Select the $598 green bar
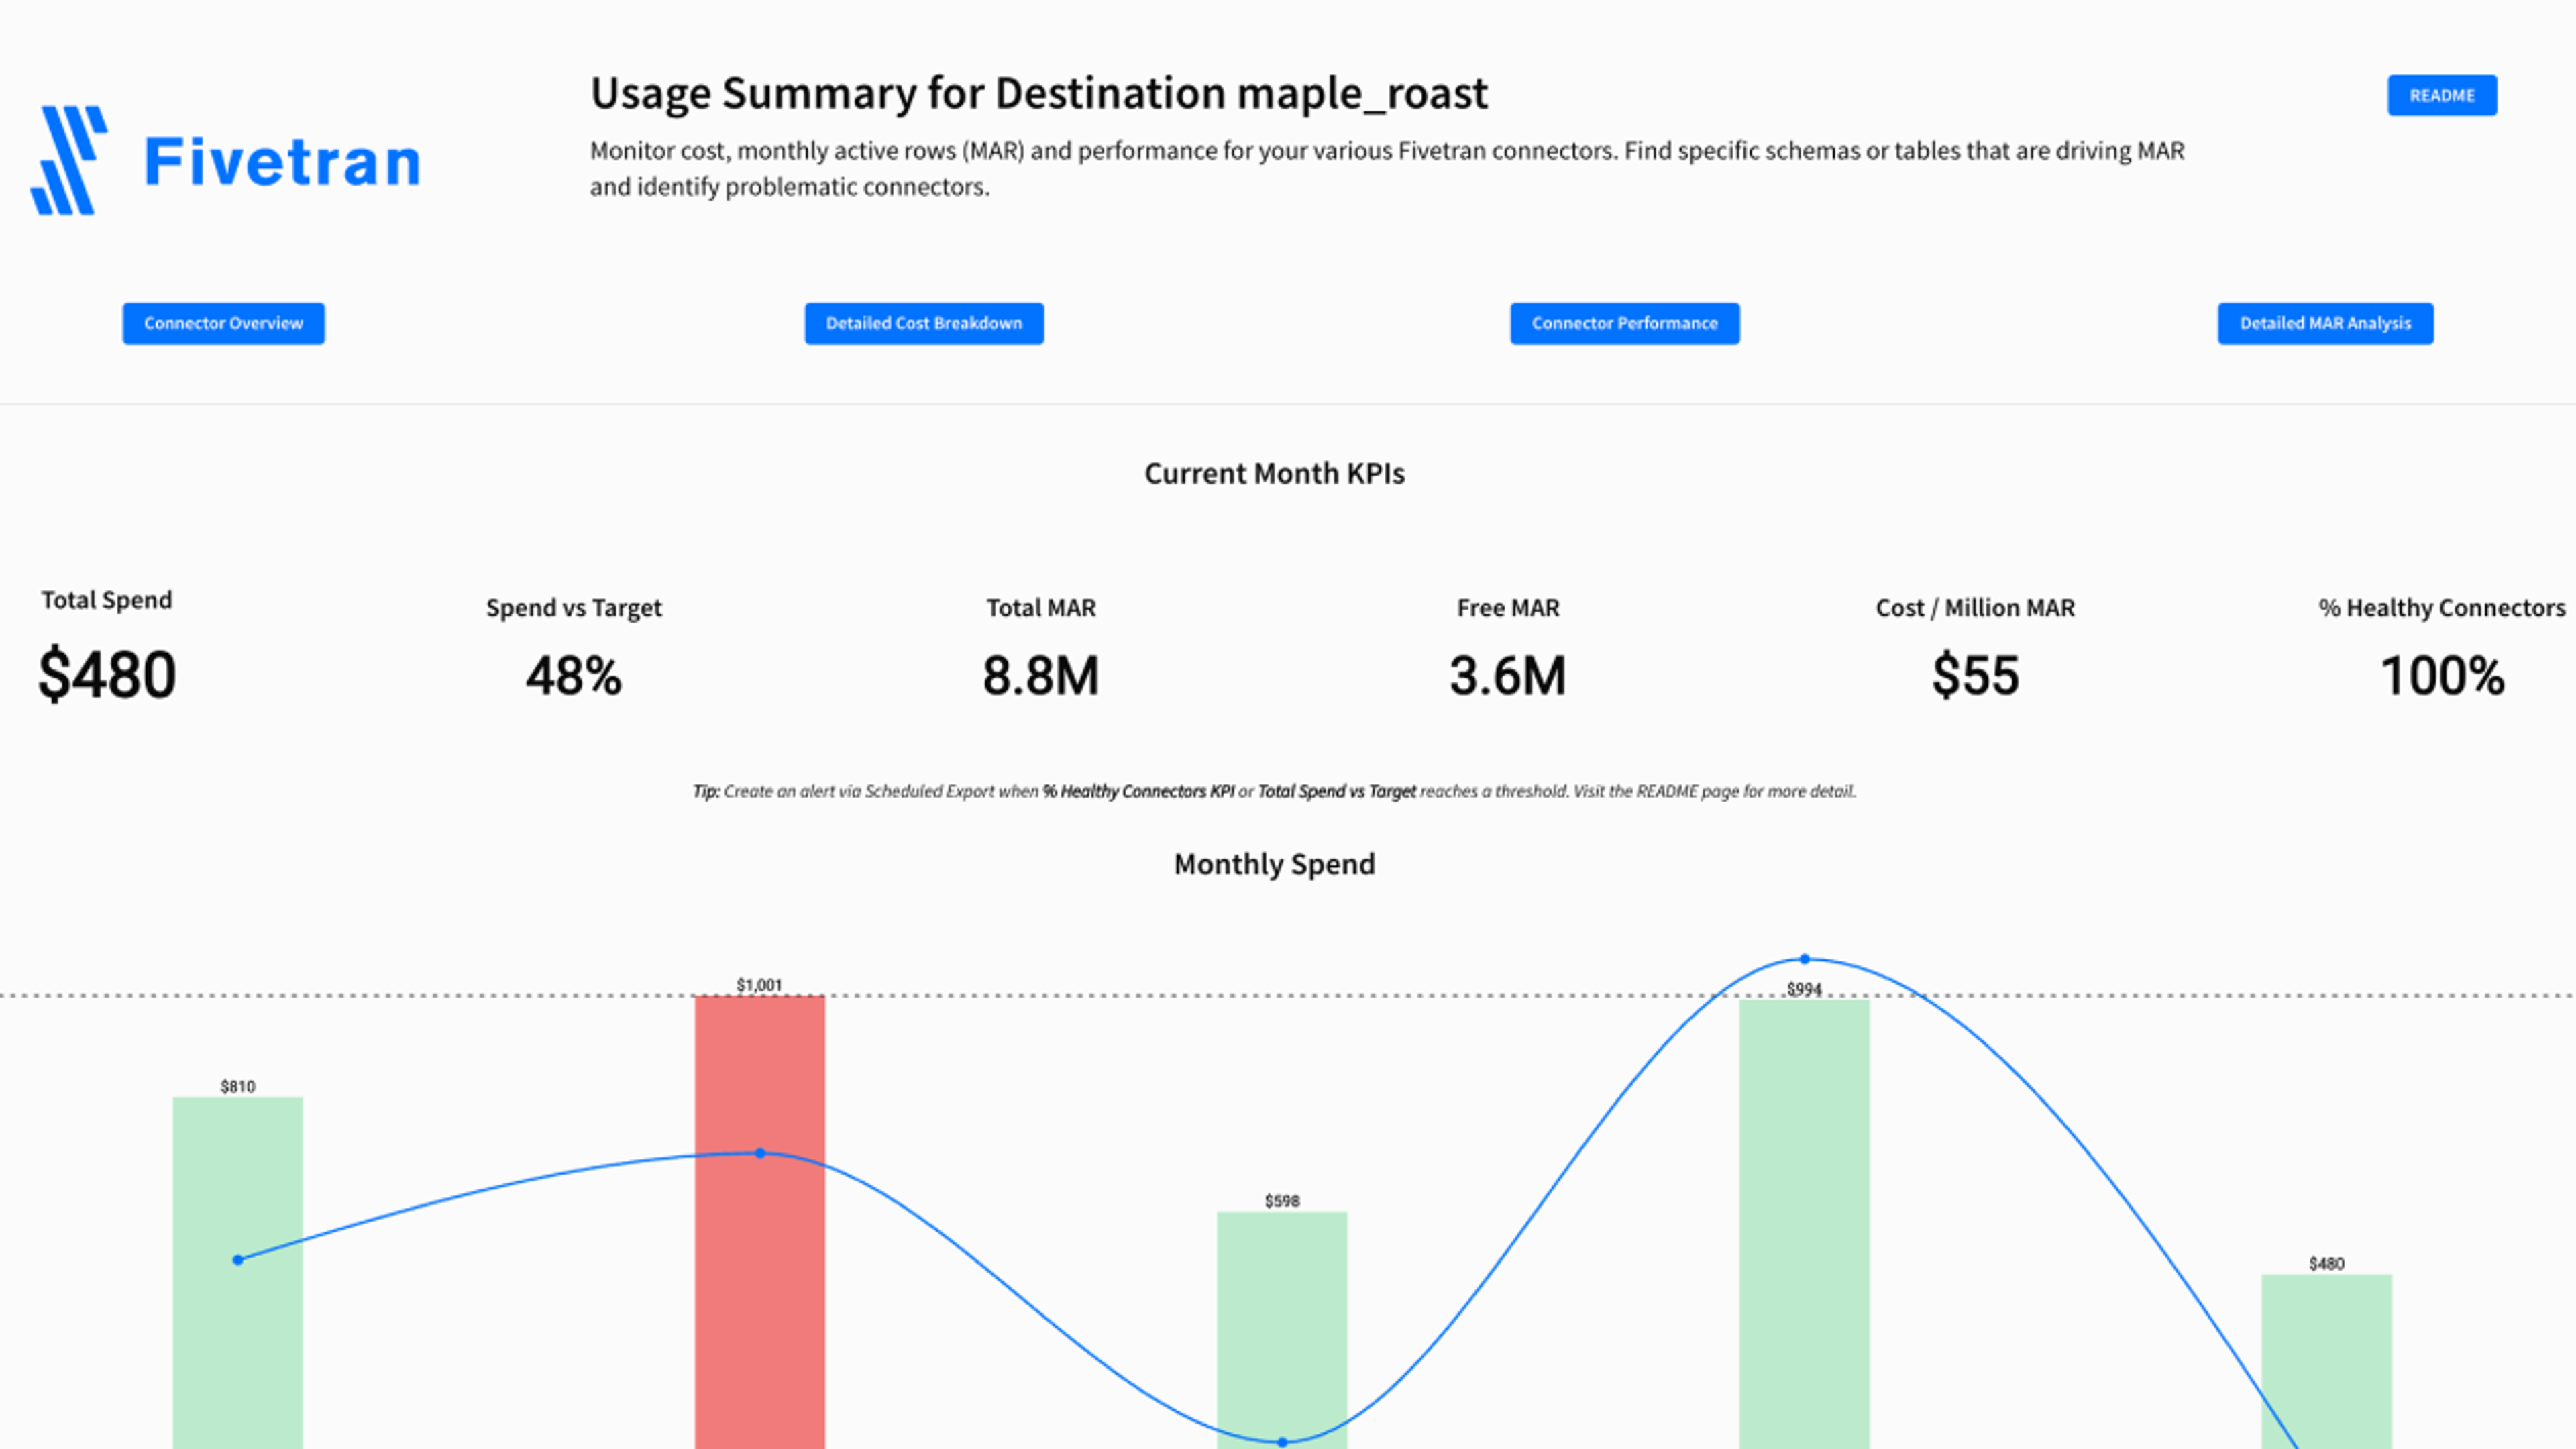Image resolution: width=2576 pixels, height=1449 pixels. click(x=1282, y=1330)
